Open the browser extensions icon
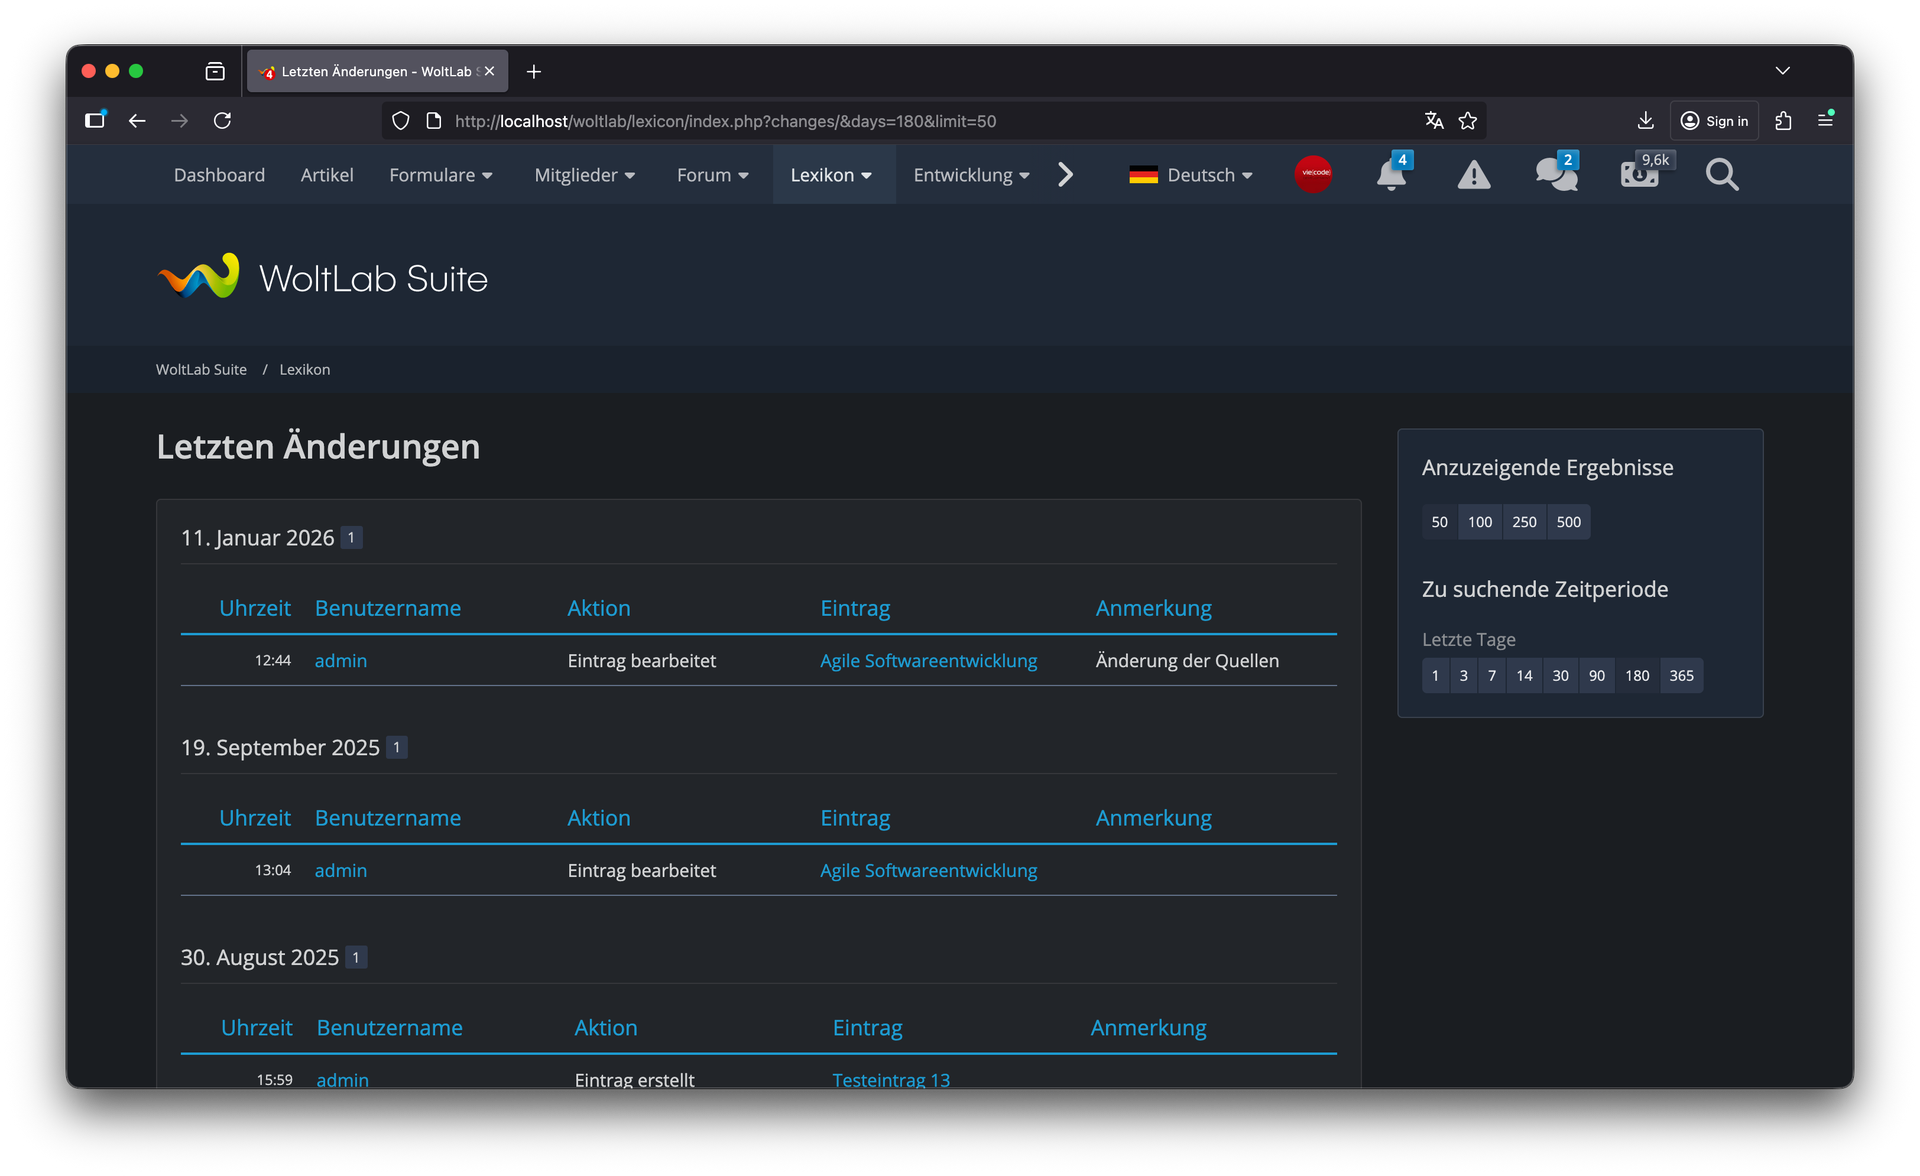 pyautogui.click(x=1783, y=121)
